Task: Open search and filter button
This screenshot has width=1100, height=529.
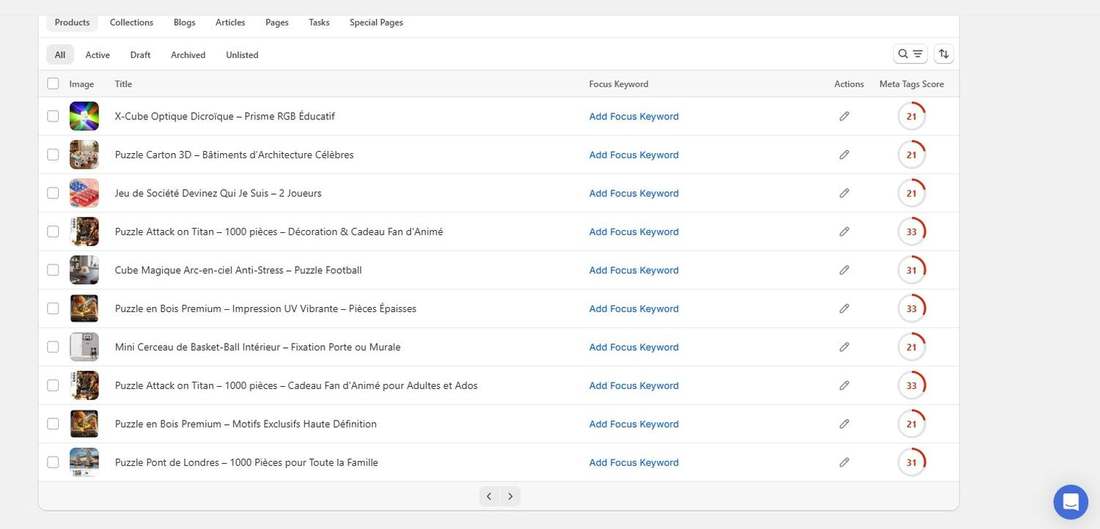Action: point(910,54)
